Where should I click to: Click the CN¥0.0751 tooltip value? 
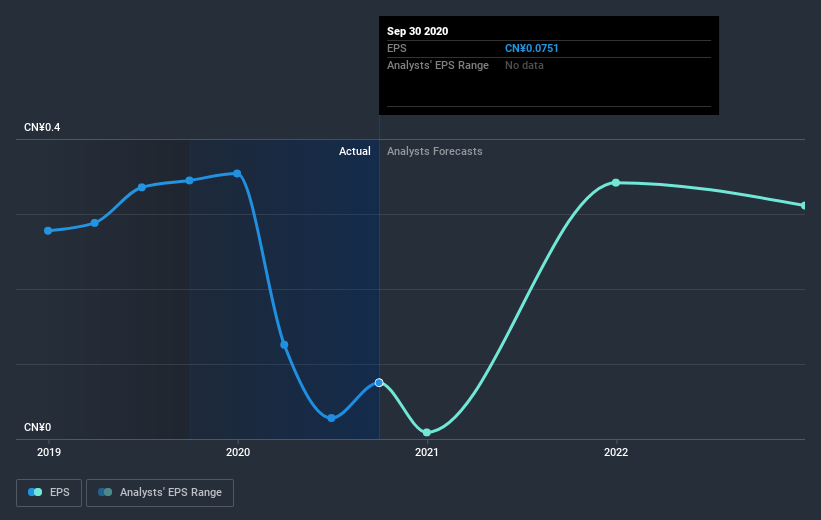tap(531, 48)
